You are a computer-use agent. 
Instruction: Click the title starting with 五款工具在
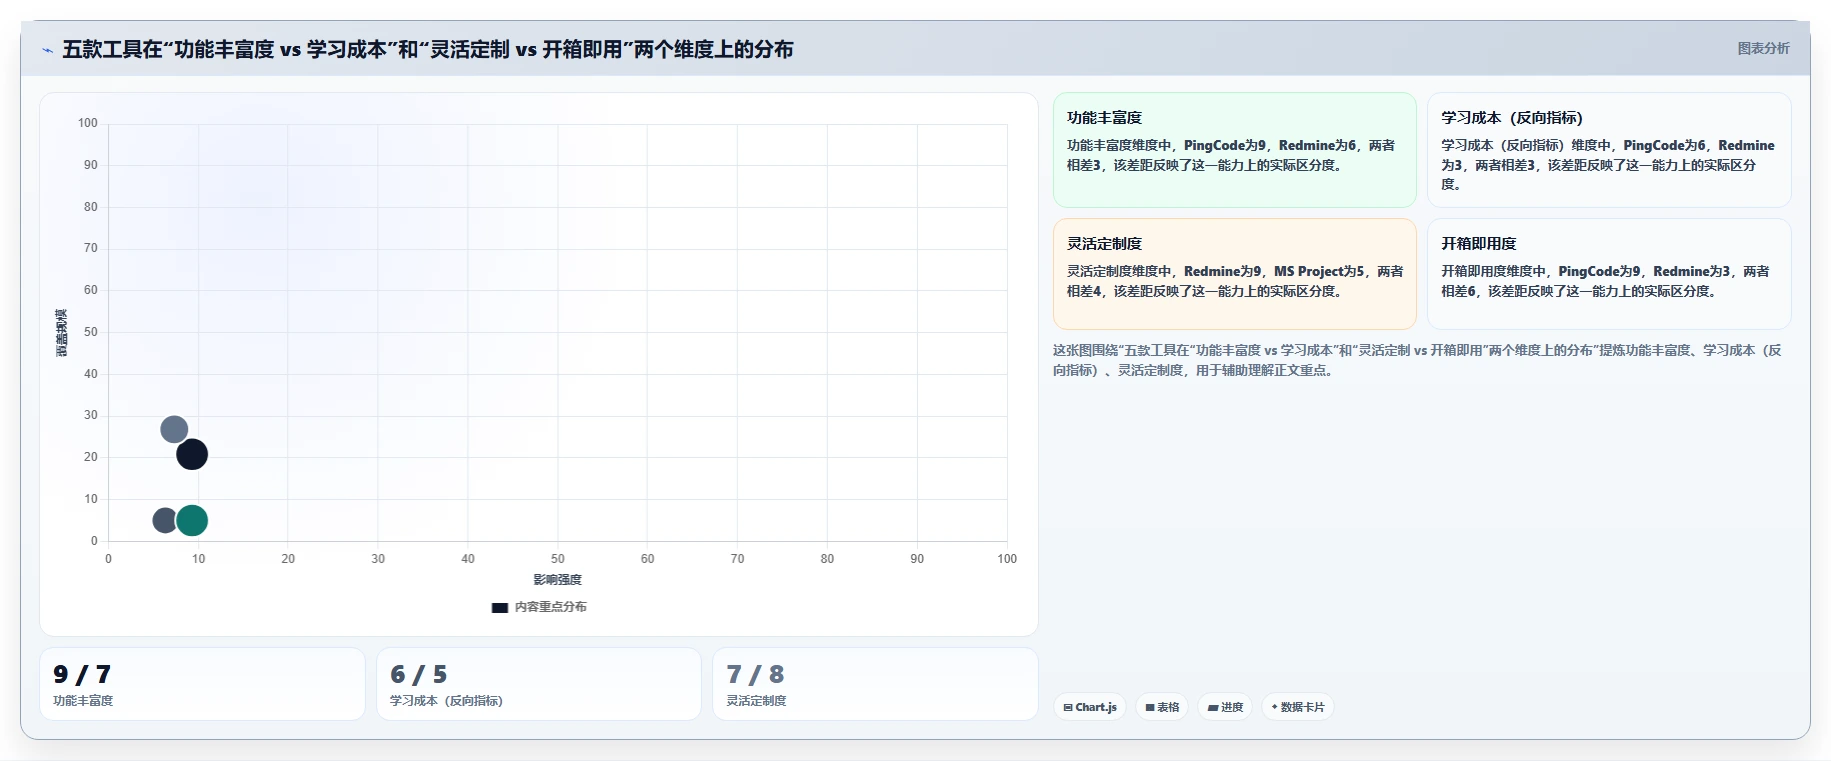[x=428, y=49]
